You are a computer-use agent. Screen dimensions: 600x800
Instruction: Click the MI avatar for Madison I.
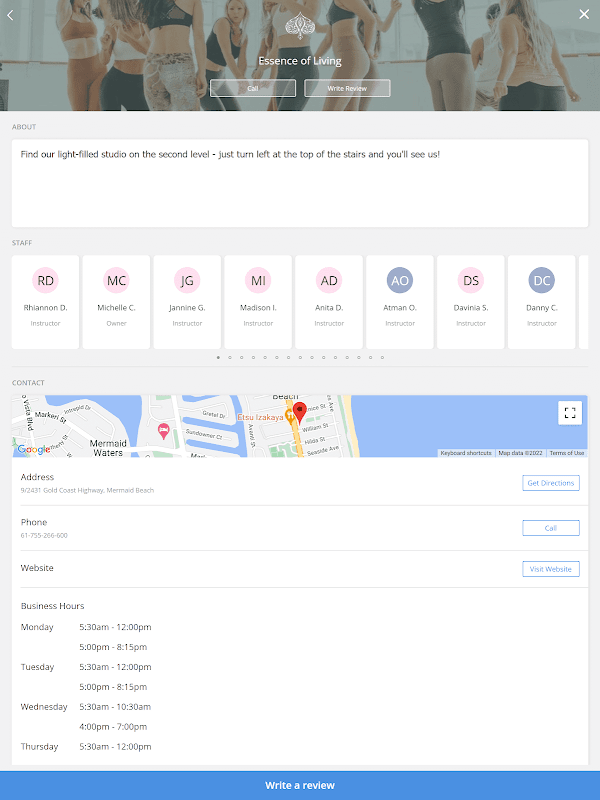258,280
